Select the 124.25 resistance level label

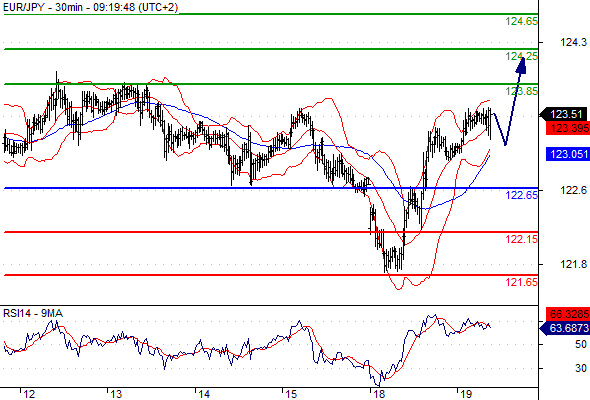tap(522, 56)
